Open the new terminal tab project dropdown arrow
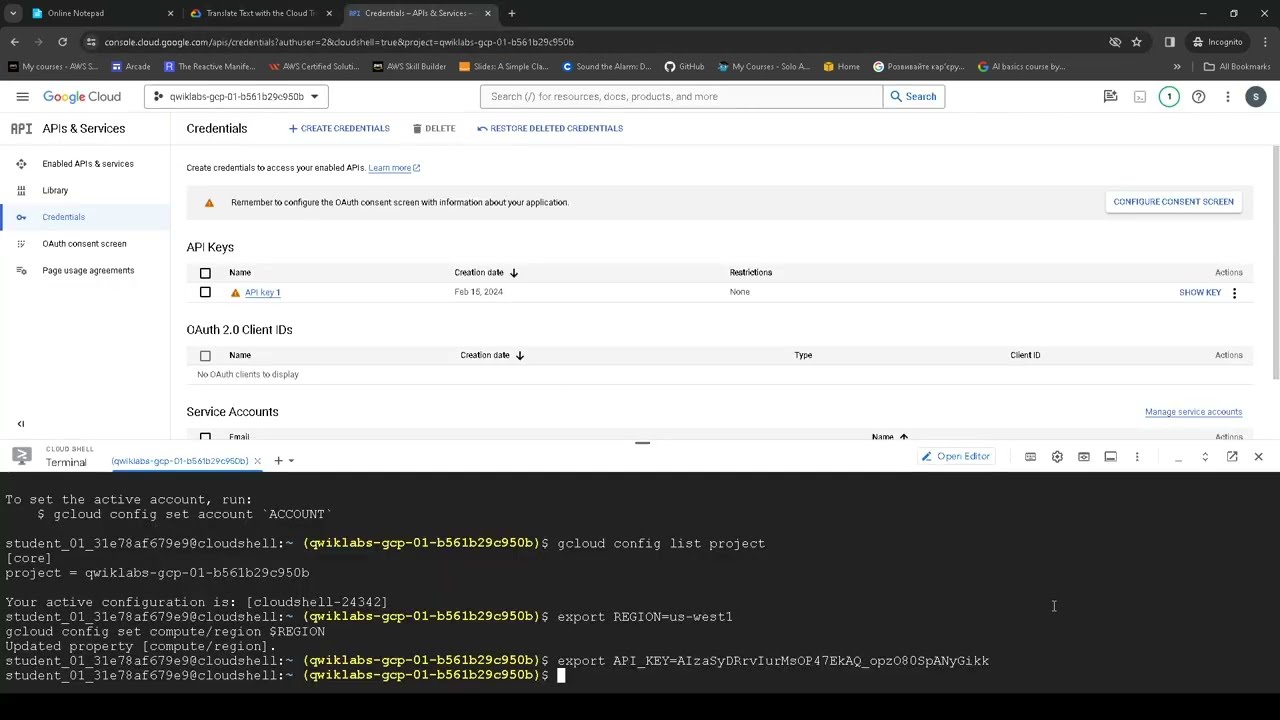This screenshot has width=1280, height=720. (x=291, y=461)
